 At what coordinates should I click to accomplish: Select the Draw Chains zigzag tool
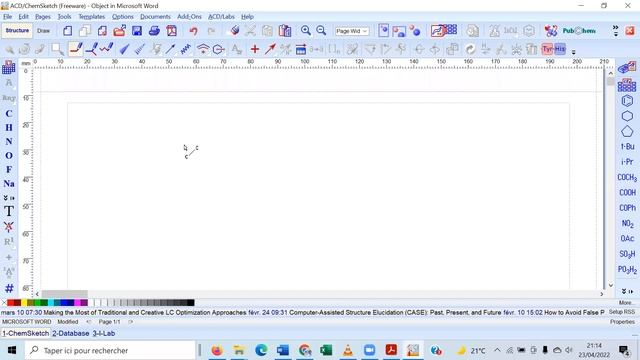[x=107, y=49]
